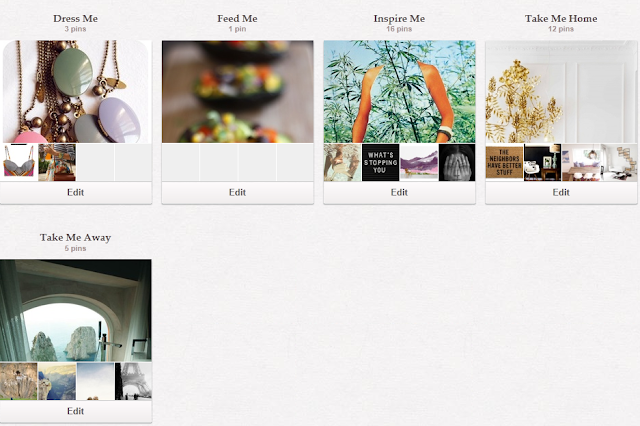Open the blurred food bowls cover image
Viewport: 640px width, 426px height.
238,91
